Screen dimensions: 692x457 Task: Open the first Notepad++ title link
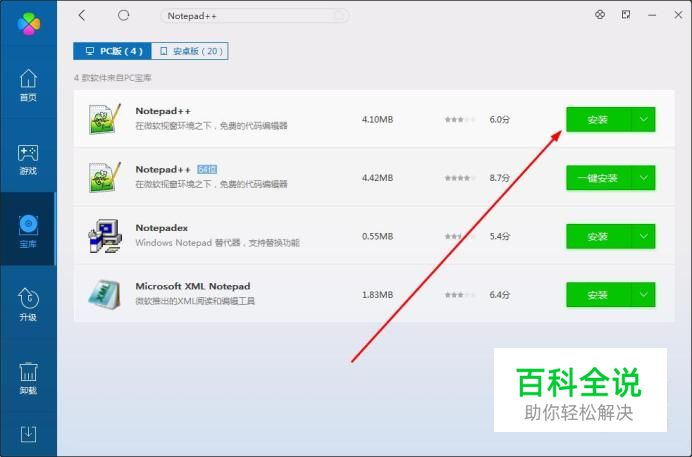(163, 111)
